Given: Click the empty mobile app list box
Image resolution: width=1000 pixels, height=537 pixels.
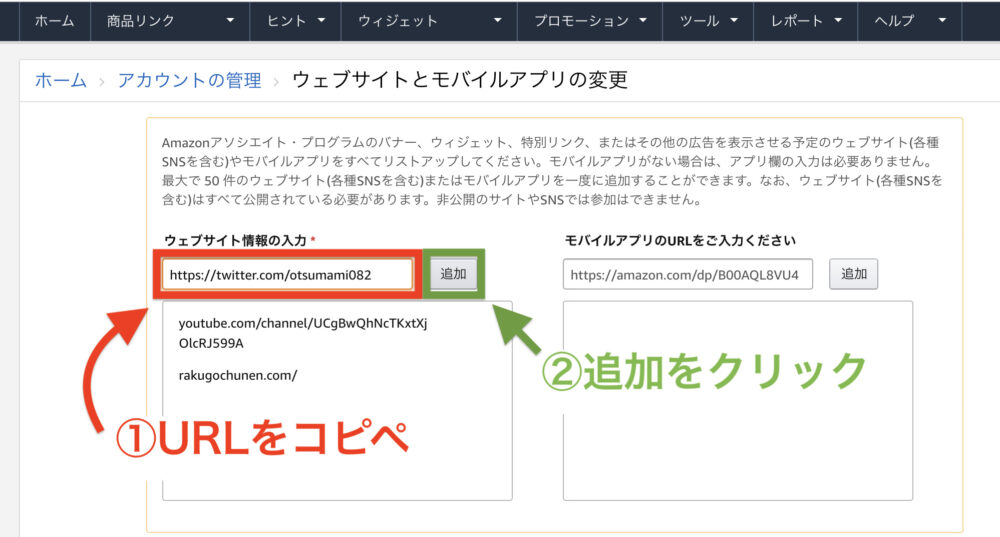Looking at the screenshot, I should coord(738,401).
